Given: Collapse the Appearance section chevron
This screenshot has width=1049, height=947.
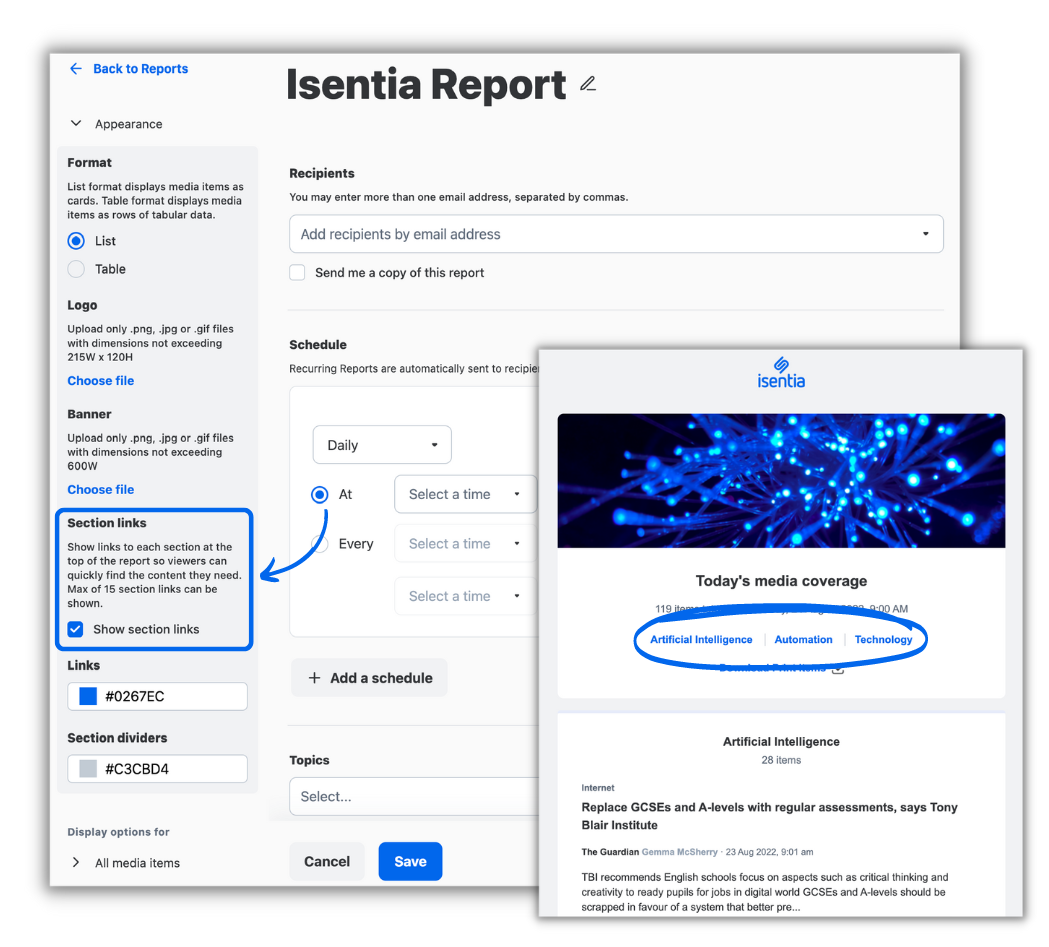Looking at the screenshot, I should click(76, 124).
